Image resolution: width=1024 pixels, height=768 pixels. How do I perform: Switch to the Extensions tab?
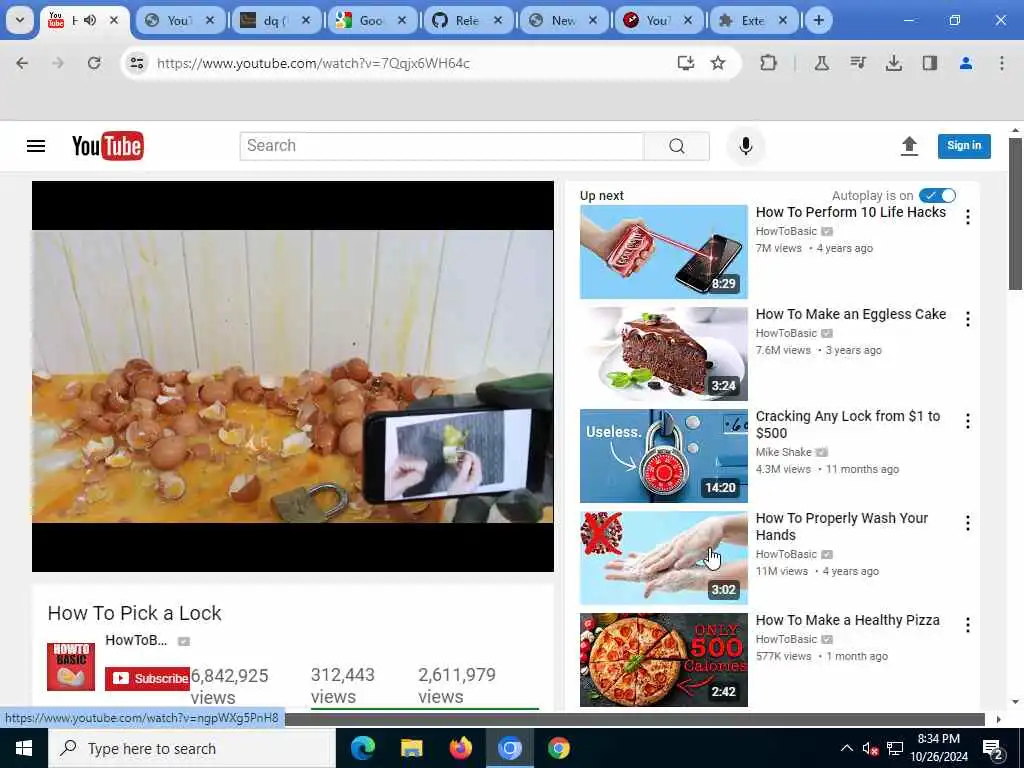(x=752, y=20)
